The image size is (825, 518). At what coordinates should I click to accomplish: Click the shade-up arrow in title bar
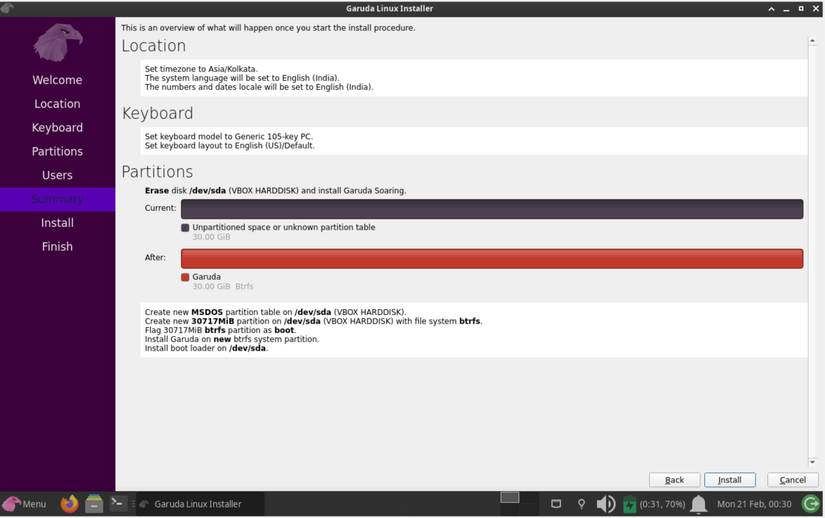771,8
